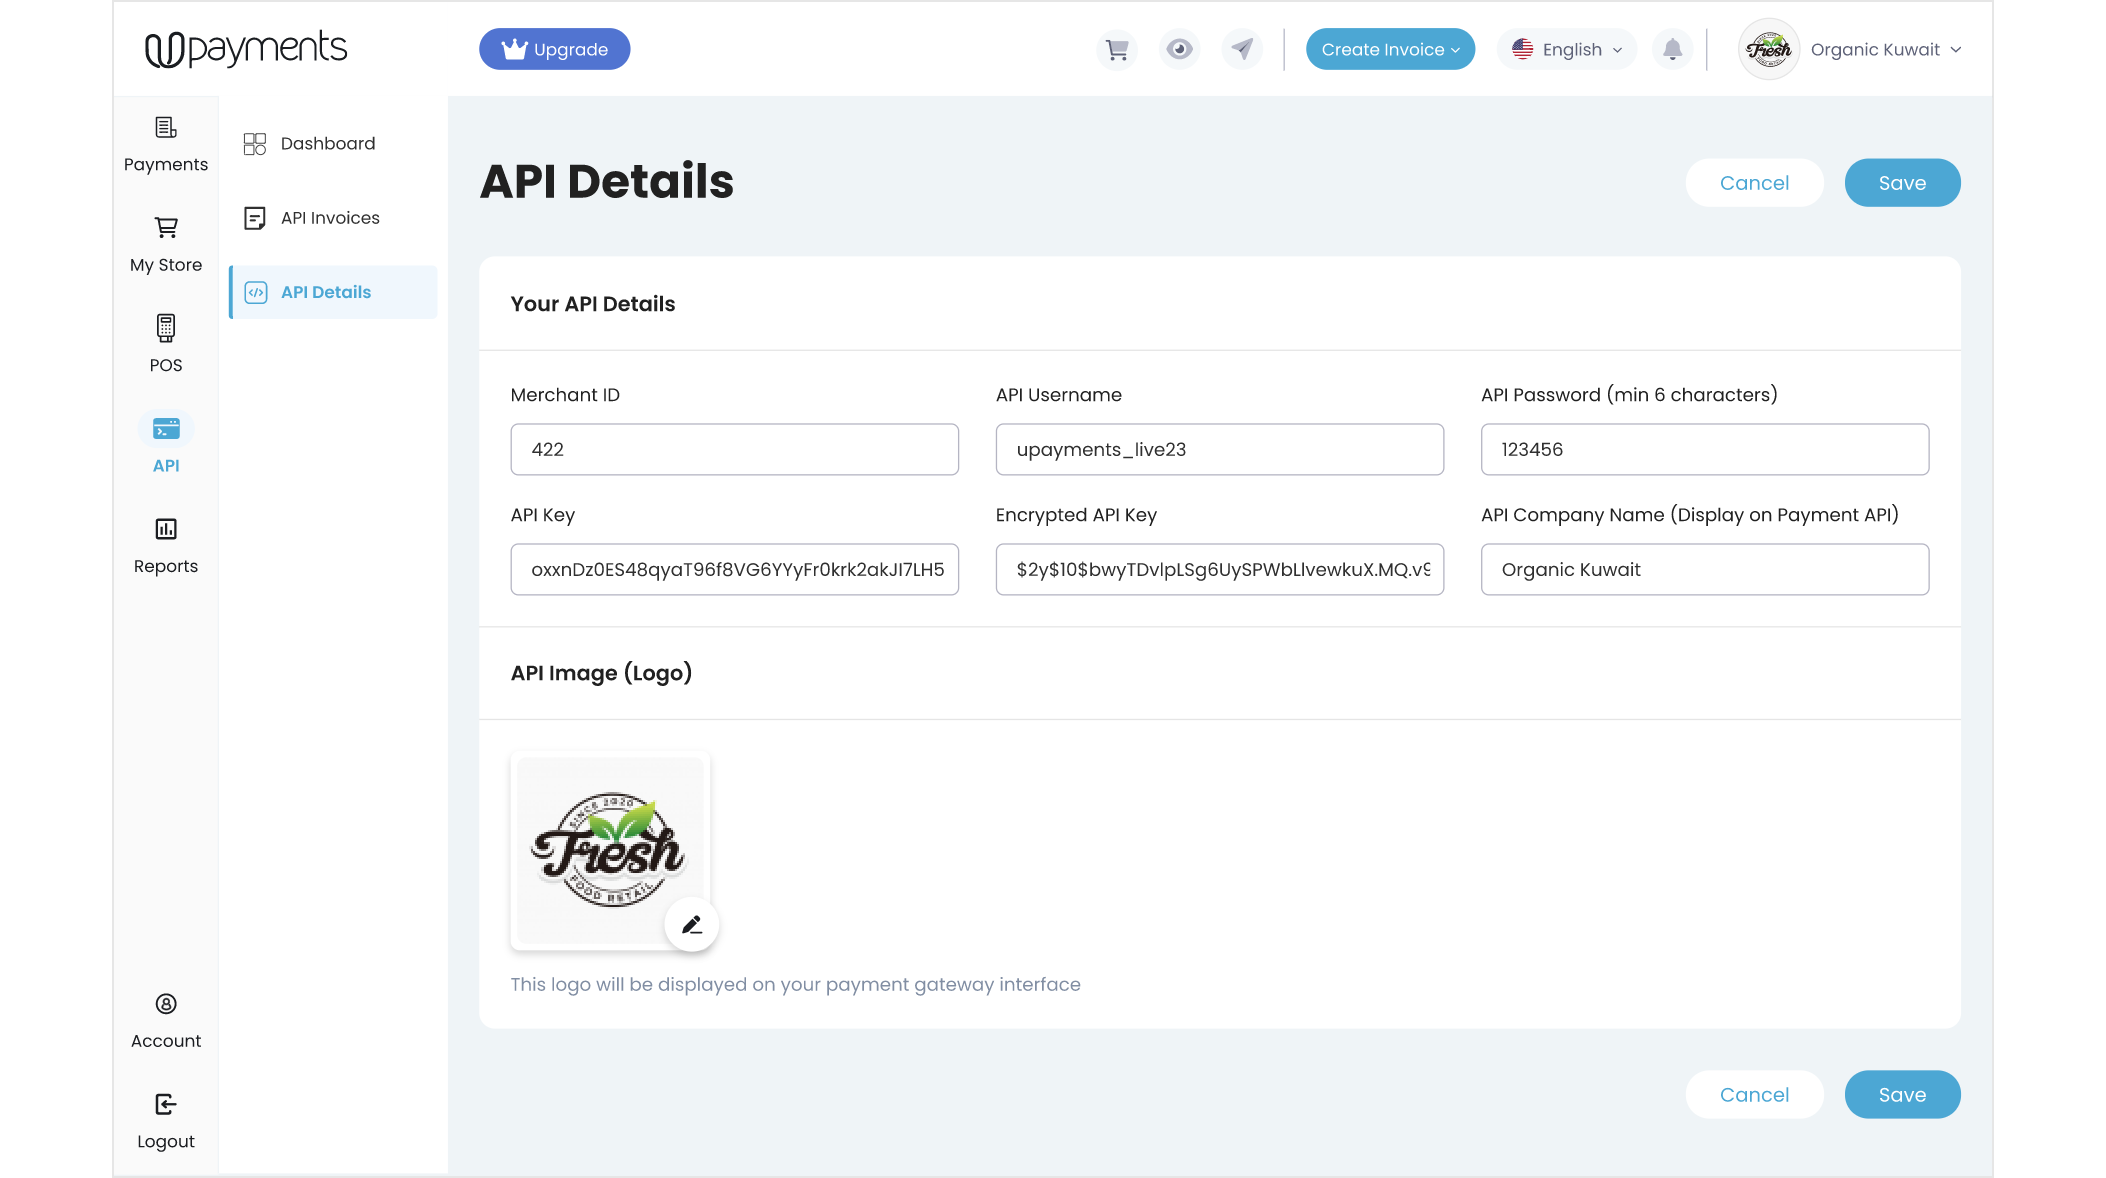Click the pencil edit icon on logo
This screenshot has height=1178, width=2106.
(692, 925)
